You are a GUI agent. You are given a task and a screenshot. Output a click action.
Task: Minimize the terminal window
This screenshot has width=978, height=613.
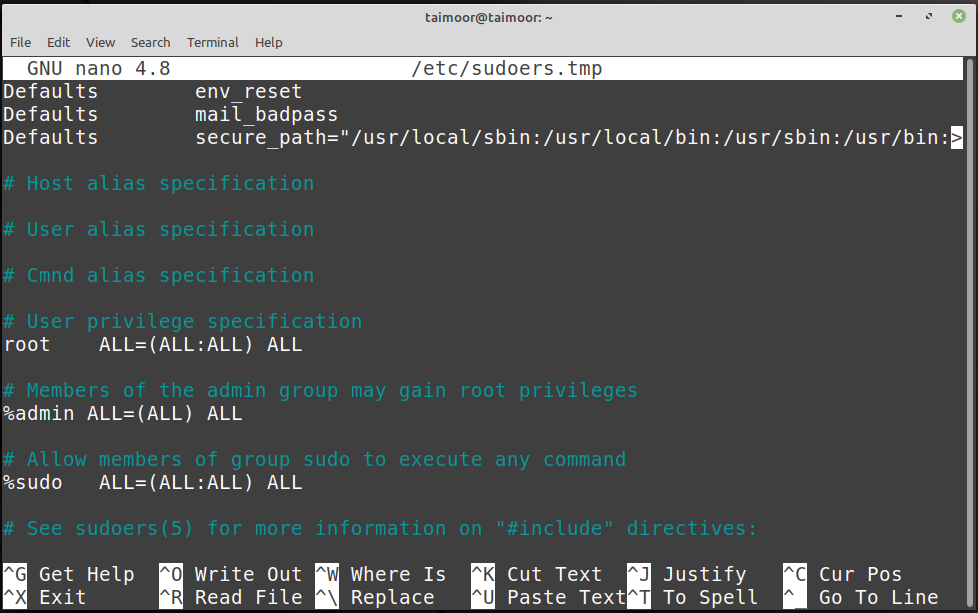pos(899,16)
